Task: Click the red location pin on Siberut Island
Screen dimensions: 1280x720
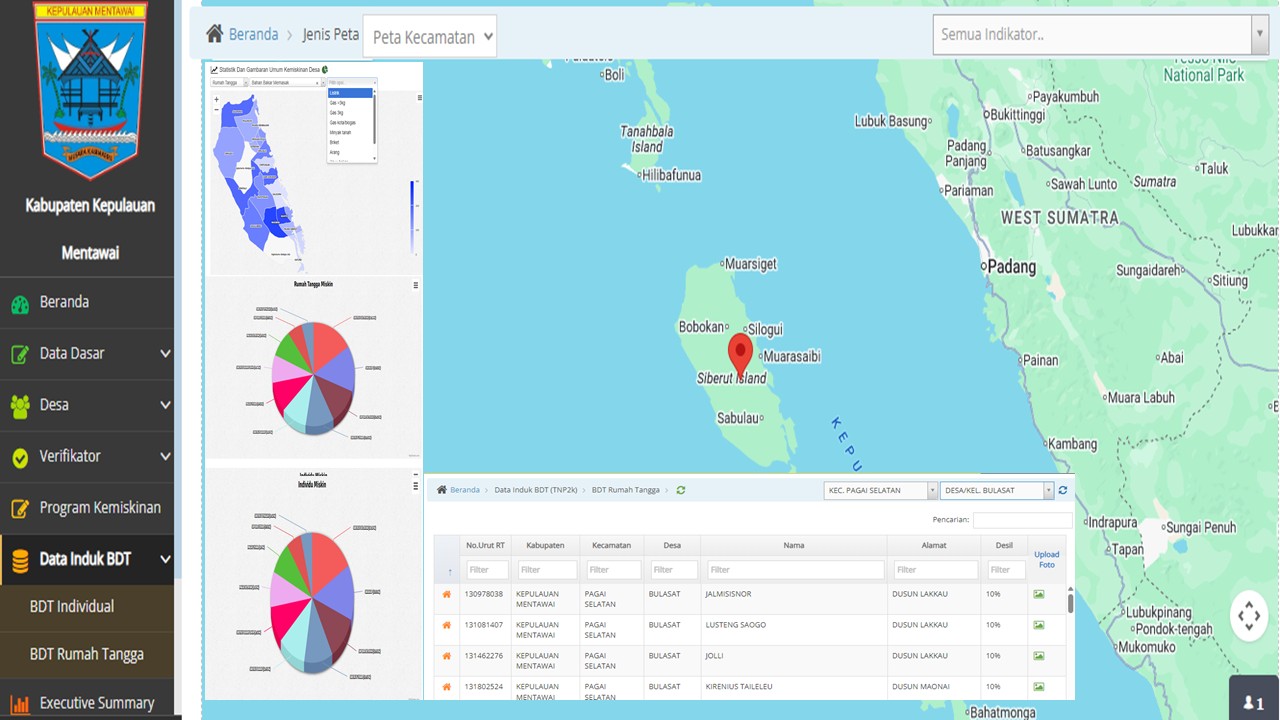Action: tap(740, 353)
